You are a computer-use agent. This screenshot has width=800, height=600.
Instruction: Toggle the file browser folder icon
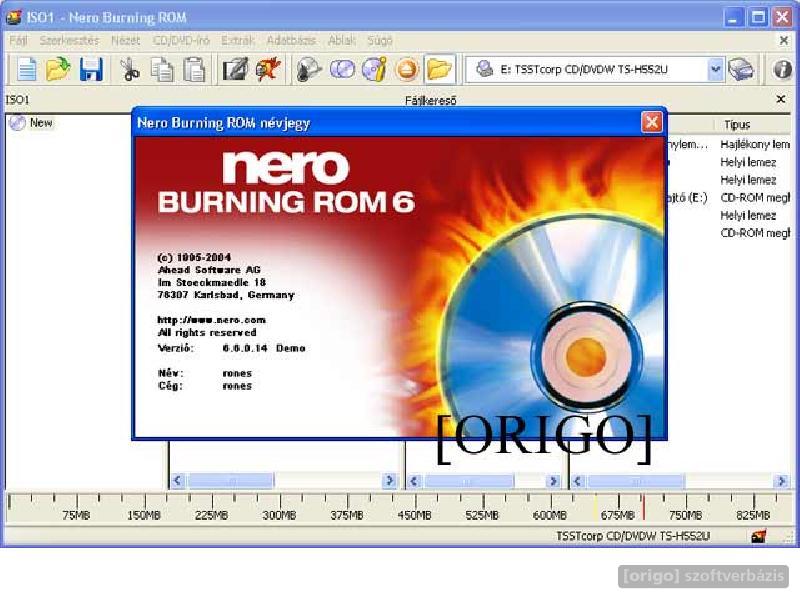tap(439, 69)
